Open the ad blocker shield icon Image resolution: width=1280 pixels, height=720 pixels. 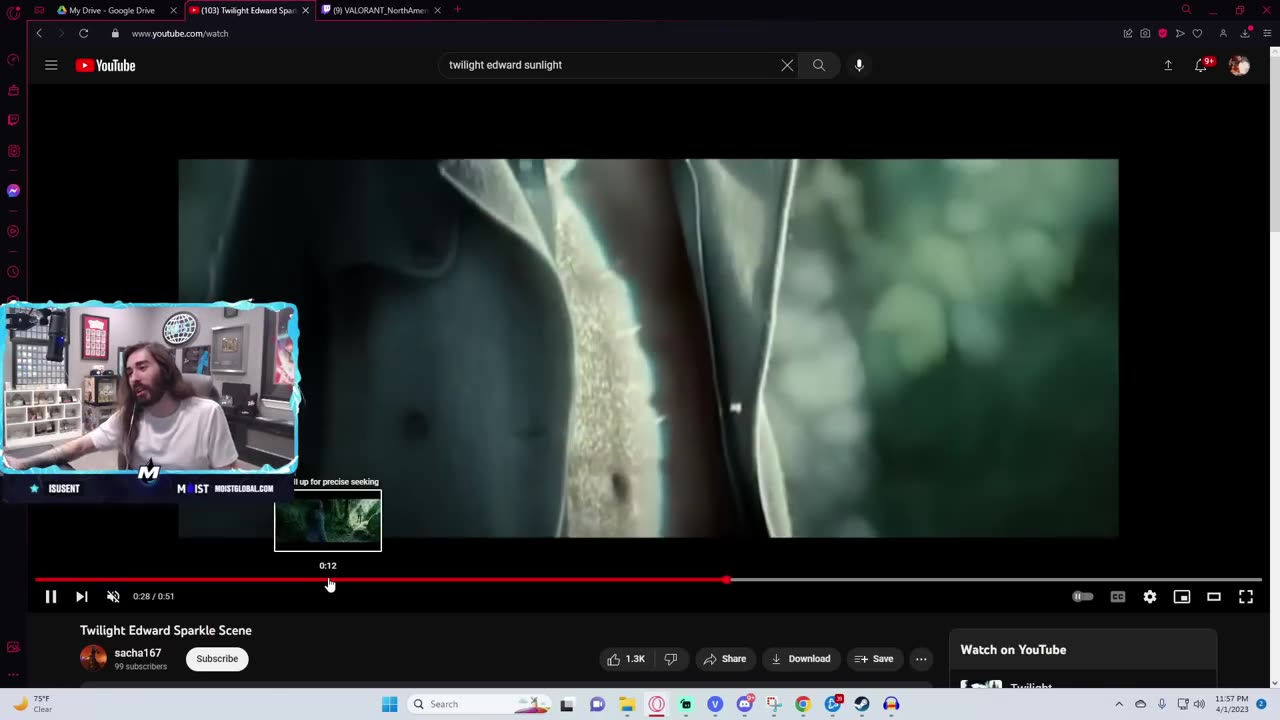pyautogui.click(x=1162, y=34)
